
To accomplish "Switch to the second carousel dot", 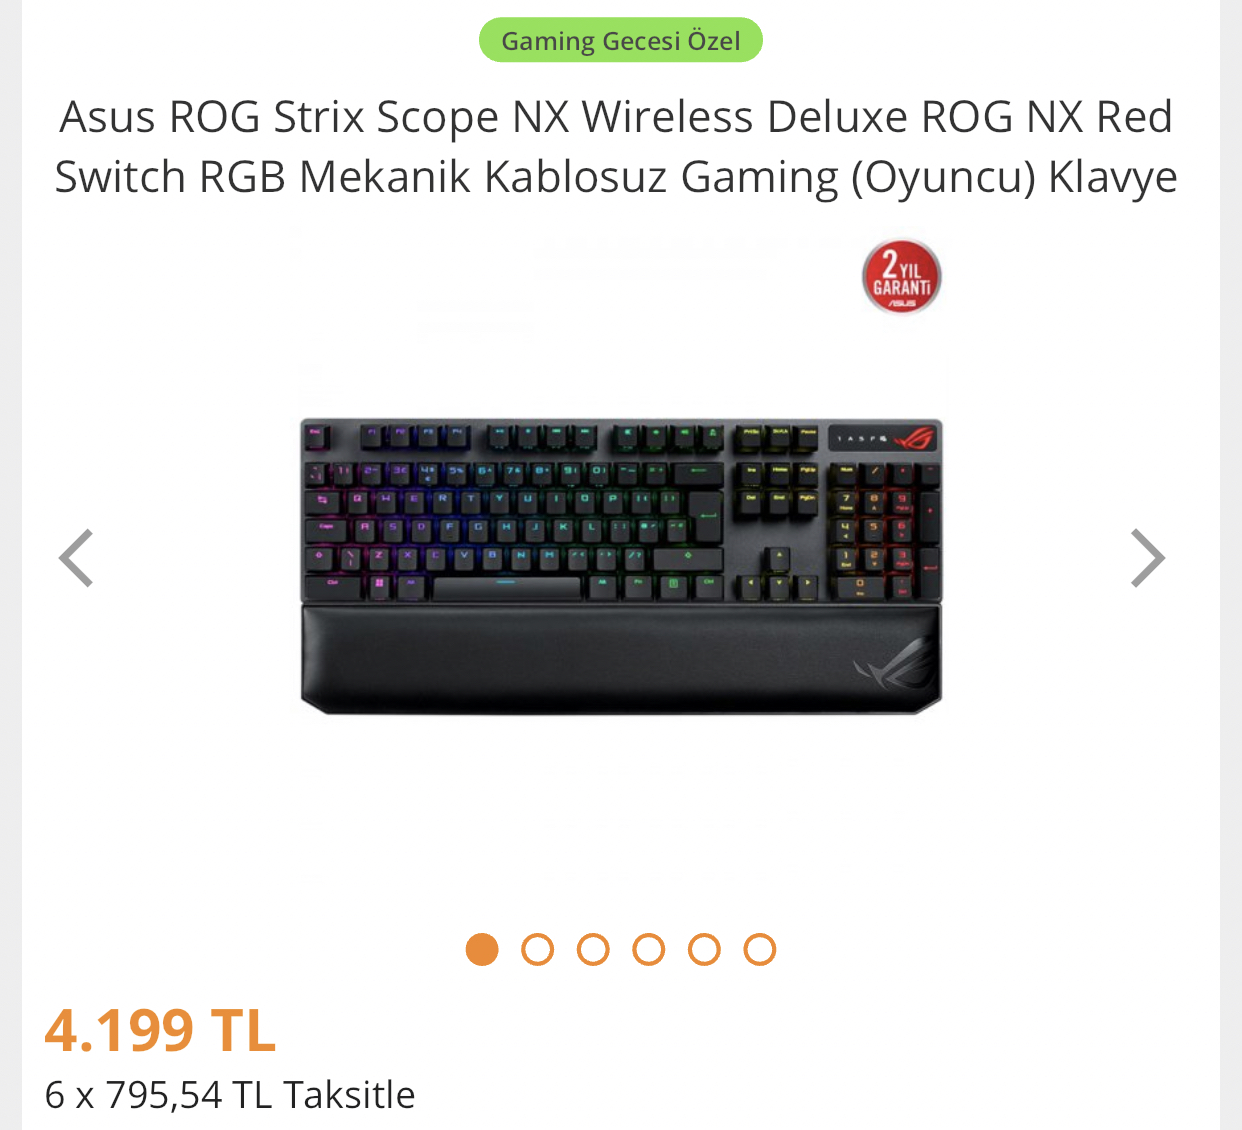I will [x=537, y=949].
